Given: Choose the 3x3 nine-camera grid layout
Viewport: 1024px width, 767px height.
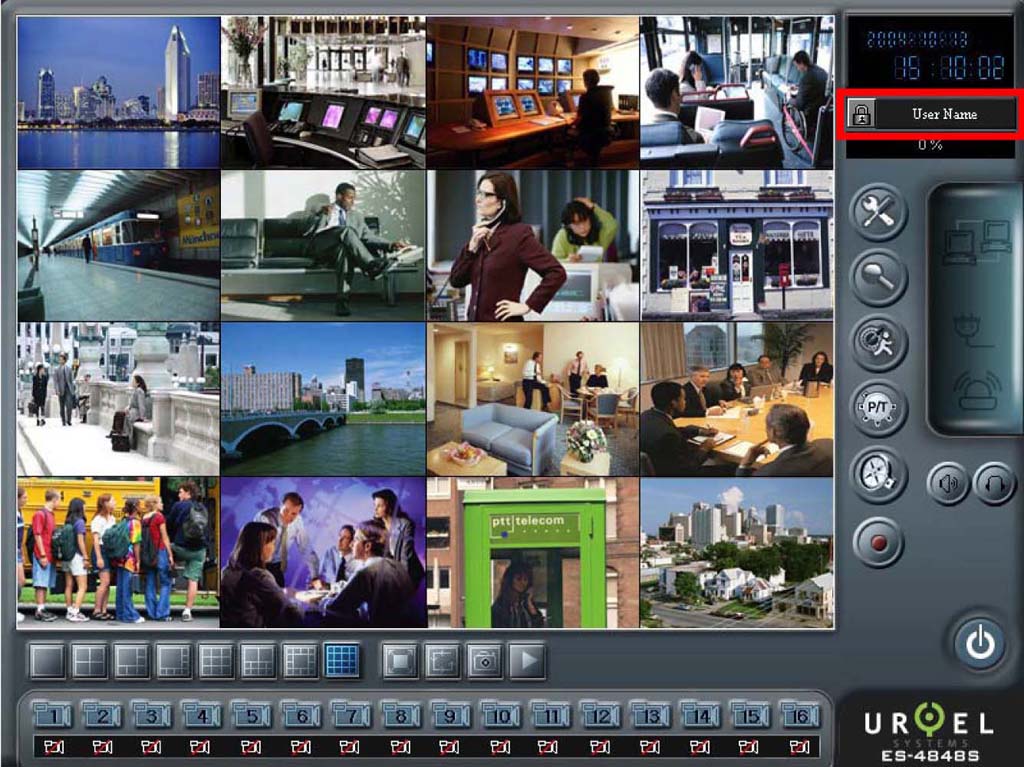Looking at the screenshot, I should click(216, 661).
